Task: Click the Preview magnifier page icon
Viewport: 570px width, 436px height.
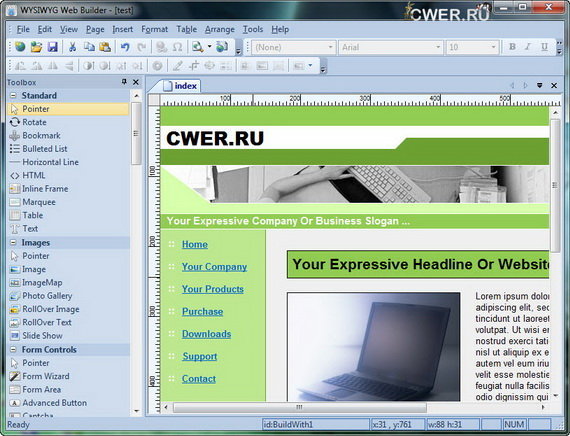Action: [x=197, y=47]
